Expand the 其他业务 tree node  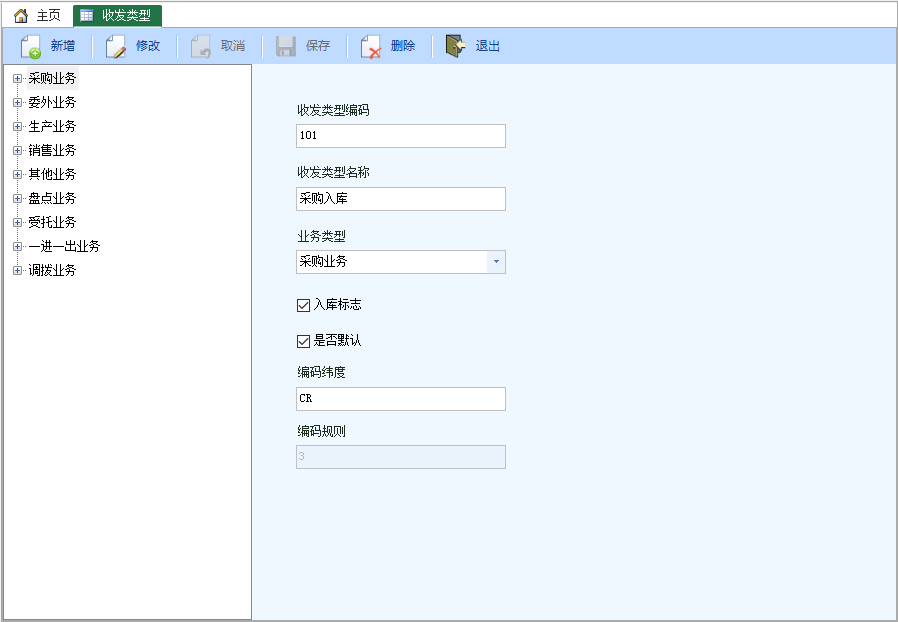17,175
